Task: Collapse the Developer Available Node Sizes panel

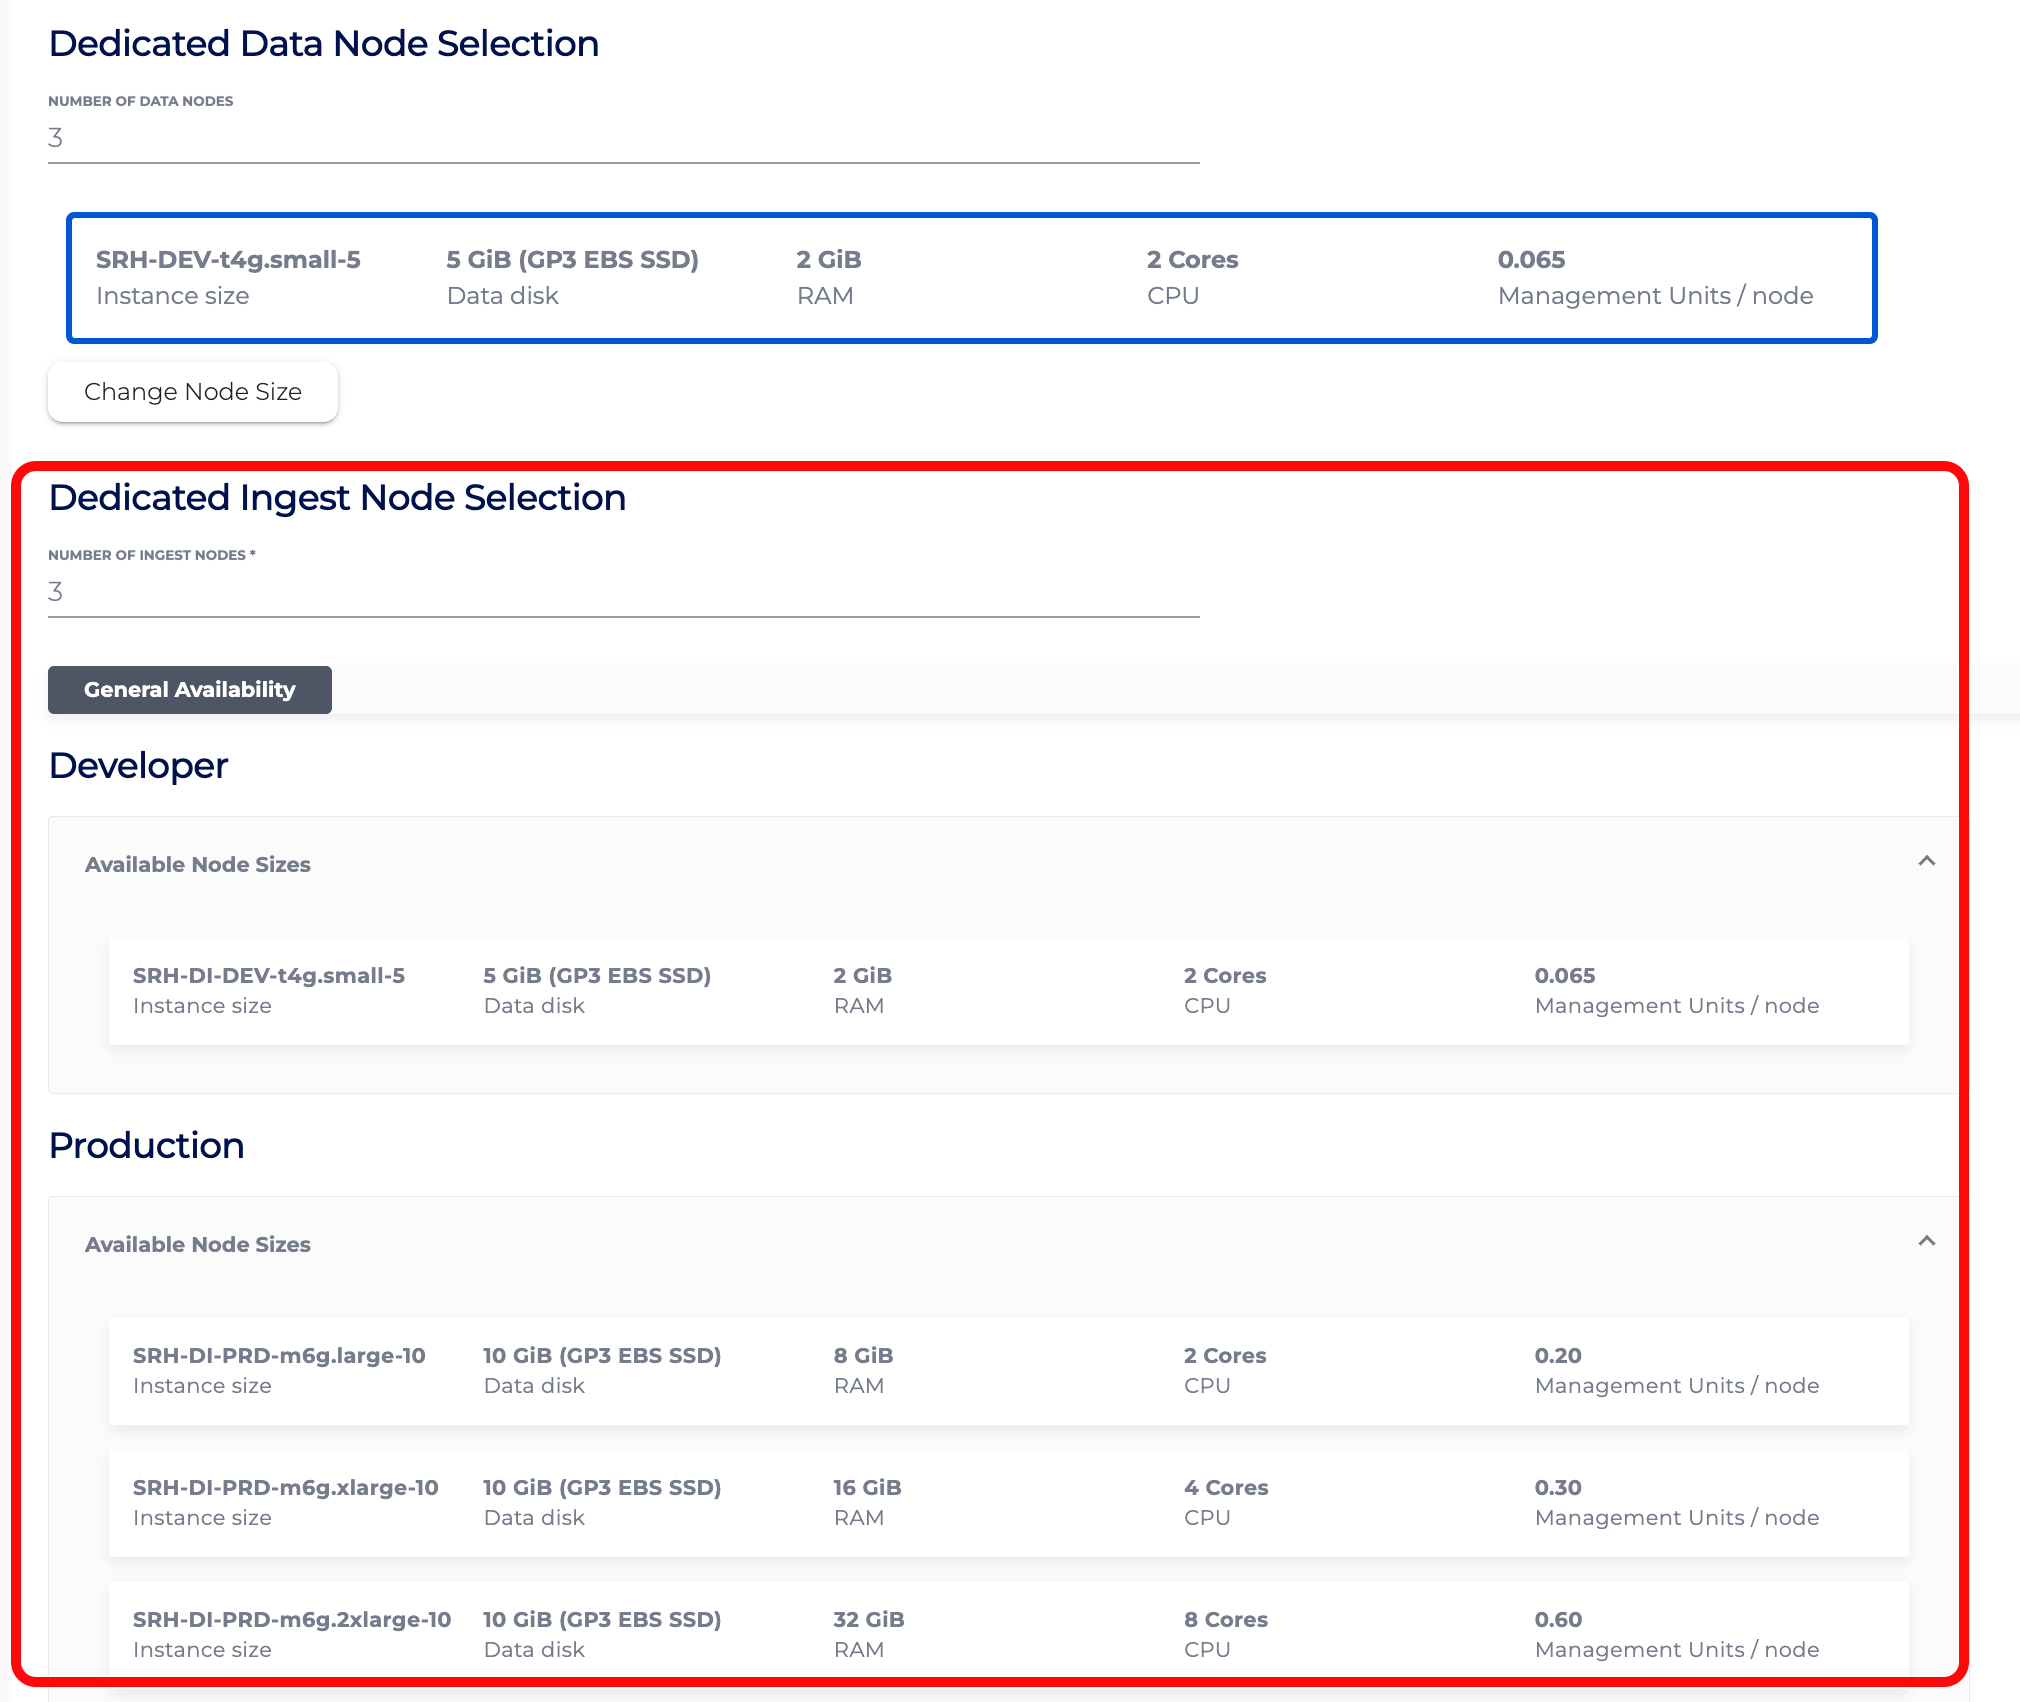Action: coord(1928,861)
